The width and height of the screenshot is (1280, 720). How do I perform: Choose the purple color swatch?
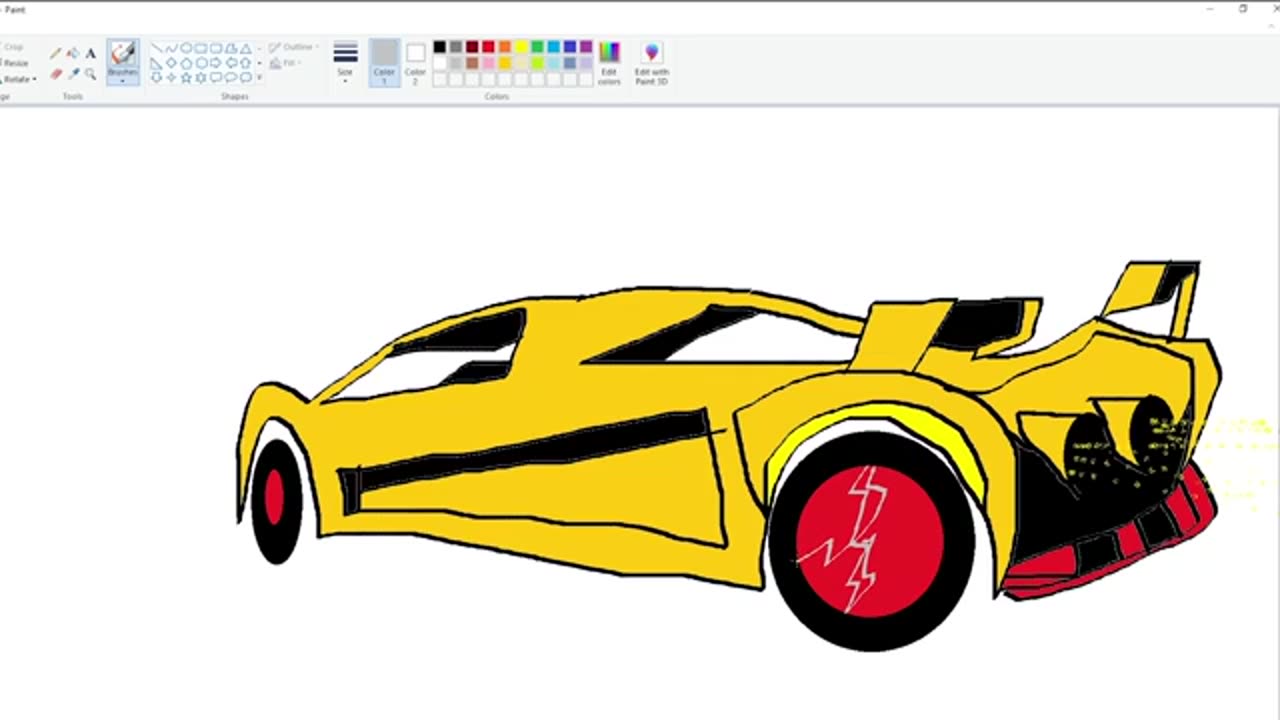[586, 47]
